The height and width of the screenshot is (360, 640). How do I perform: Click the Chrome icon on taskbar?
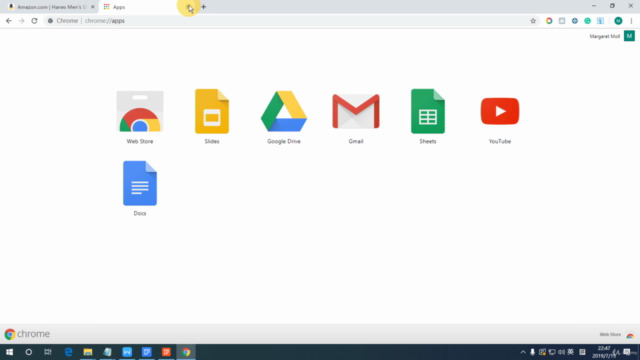tap(186, 352)
